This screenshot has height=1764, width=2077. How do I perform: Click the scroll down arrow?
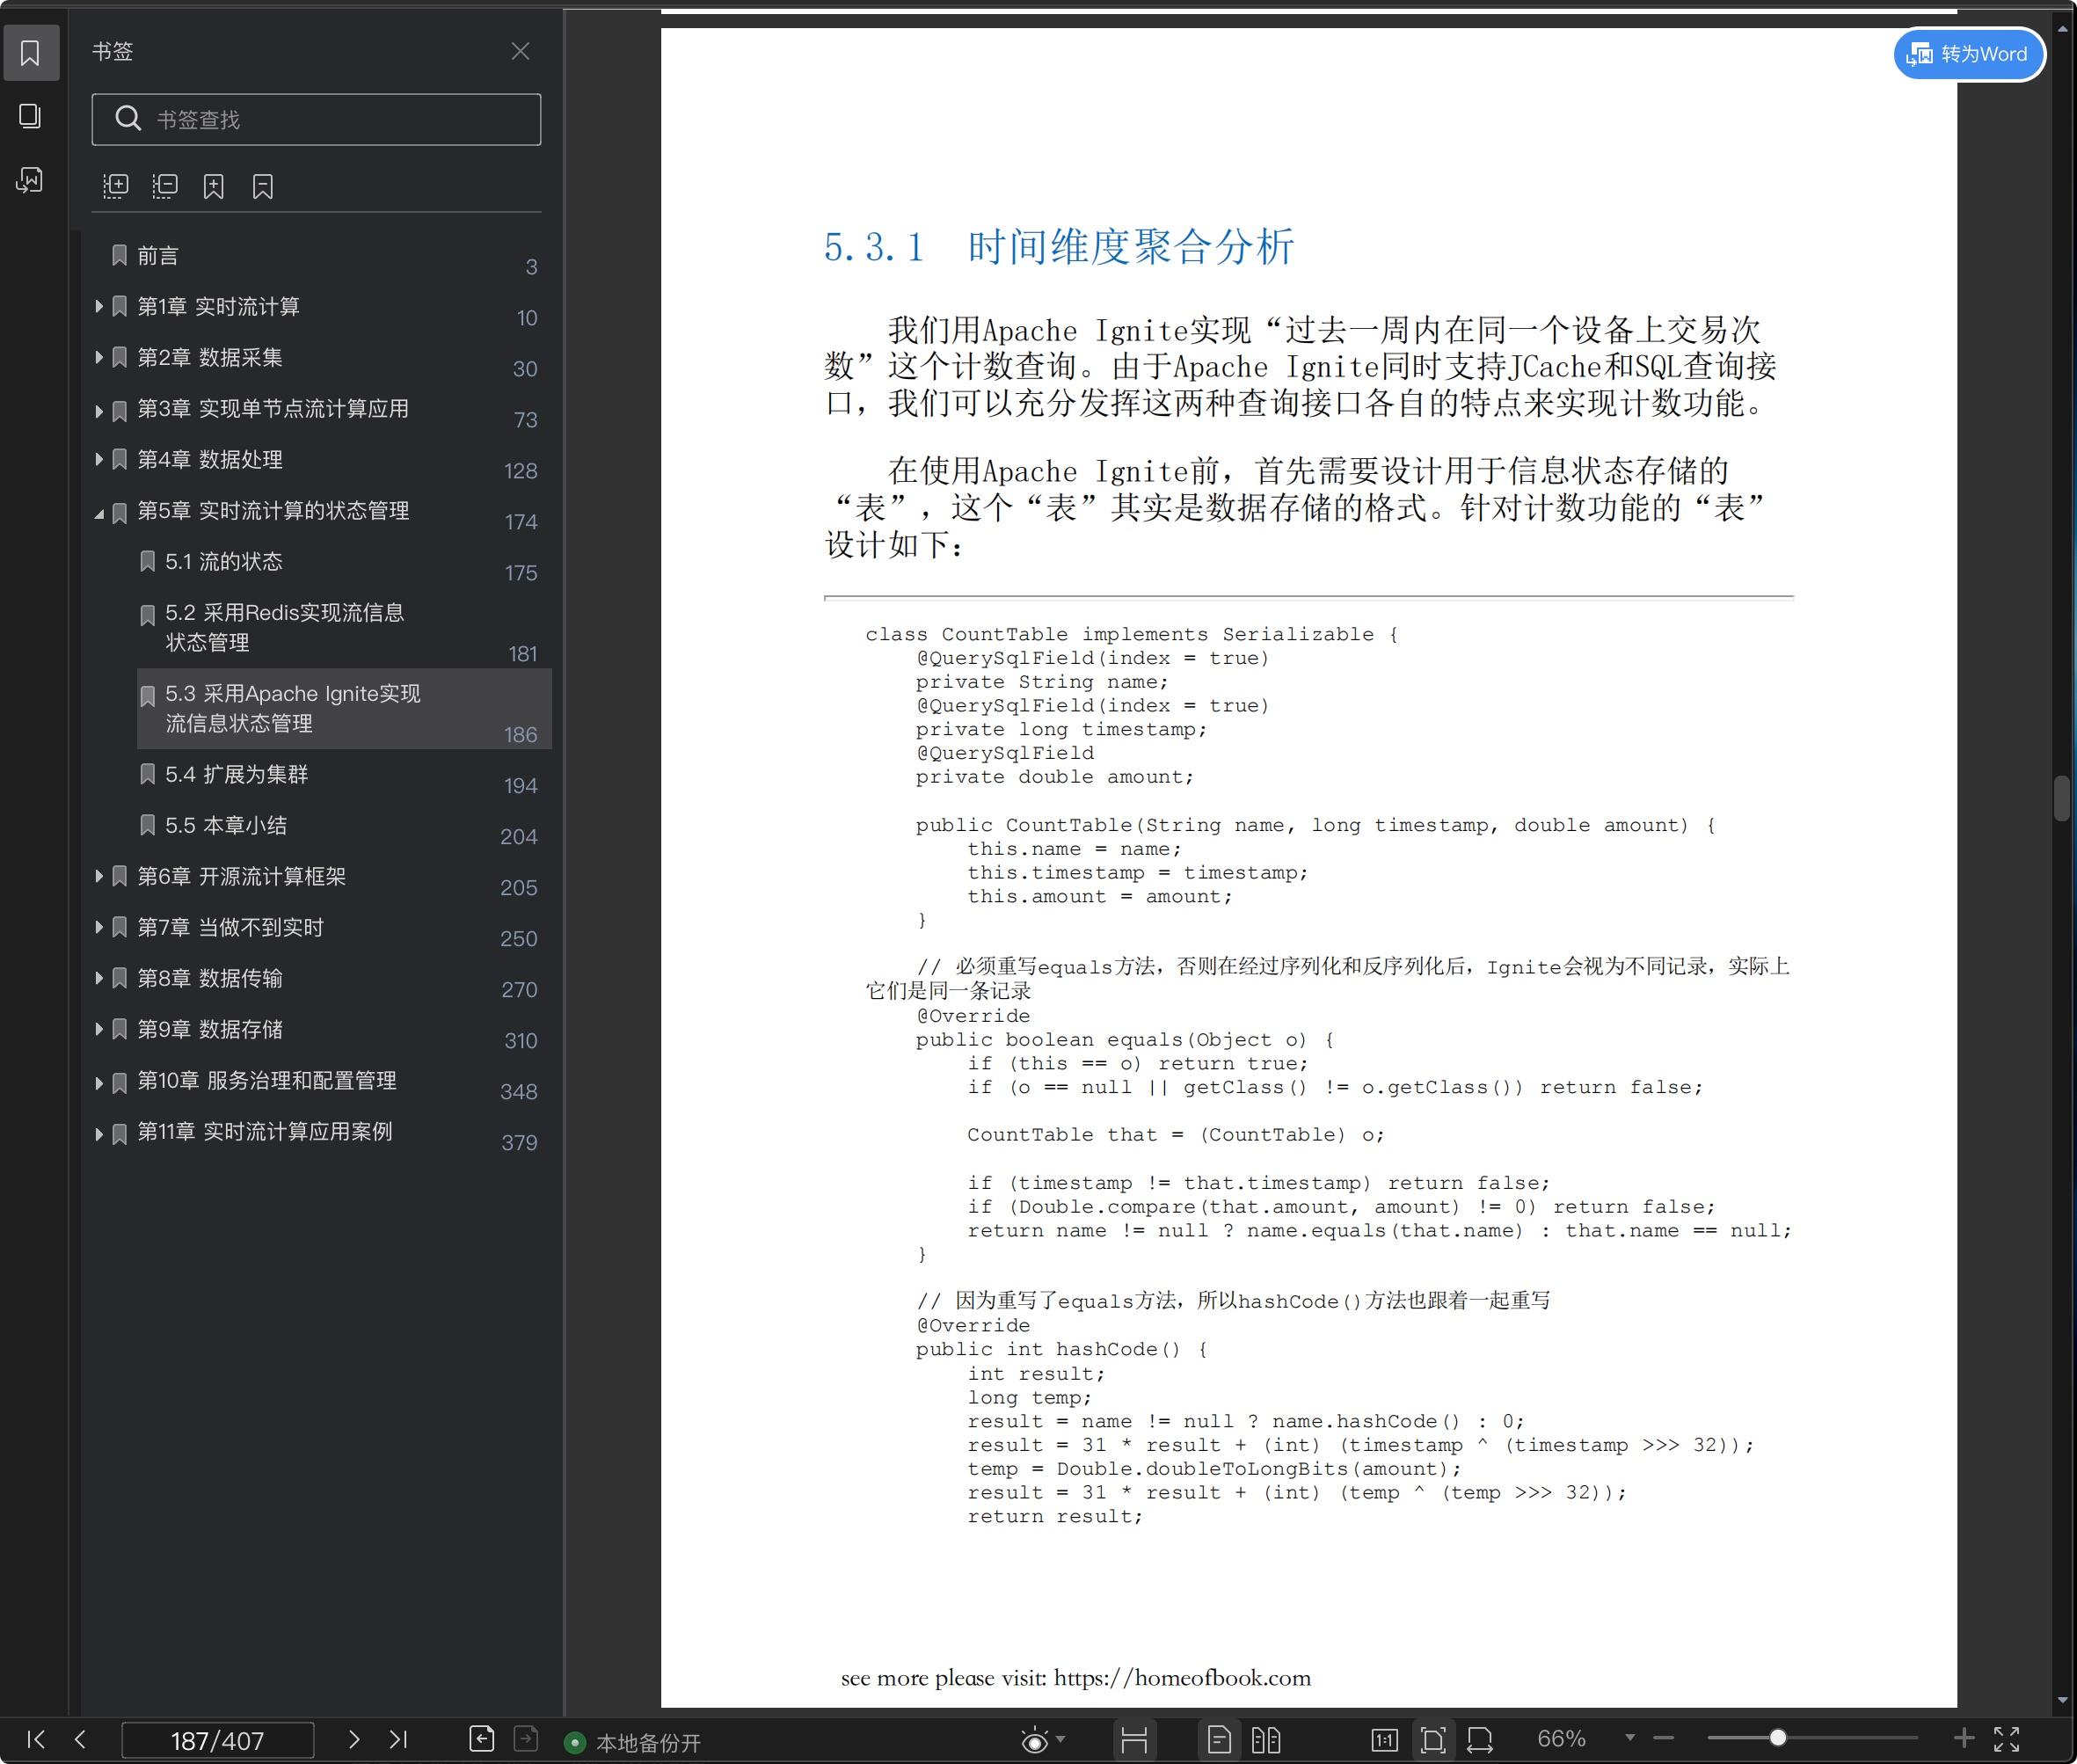[2063, 1700]
